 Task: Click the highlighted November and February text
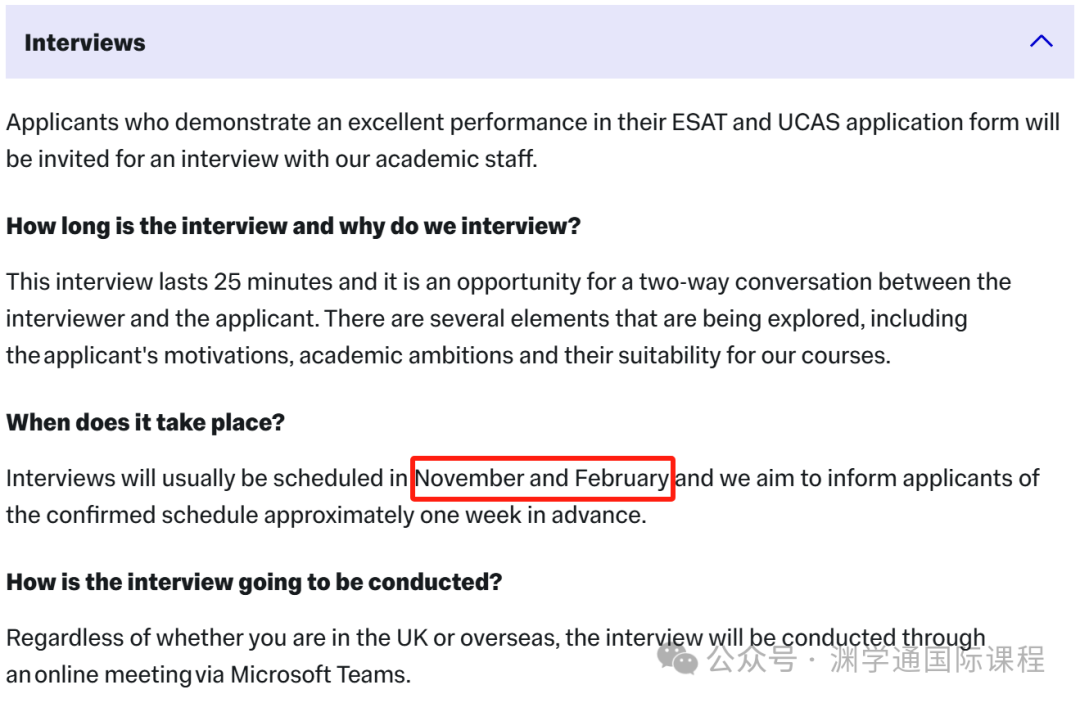pyautogui.click(x=542, y=478)
